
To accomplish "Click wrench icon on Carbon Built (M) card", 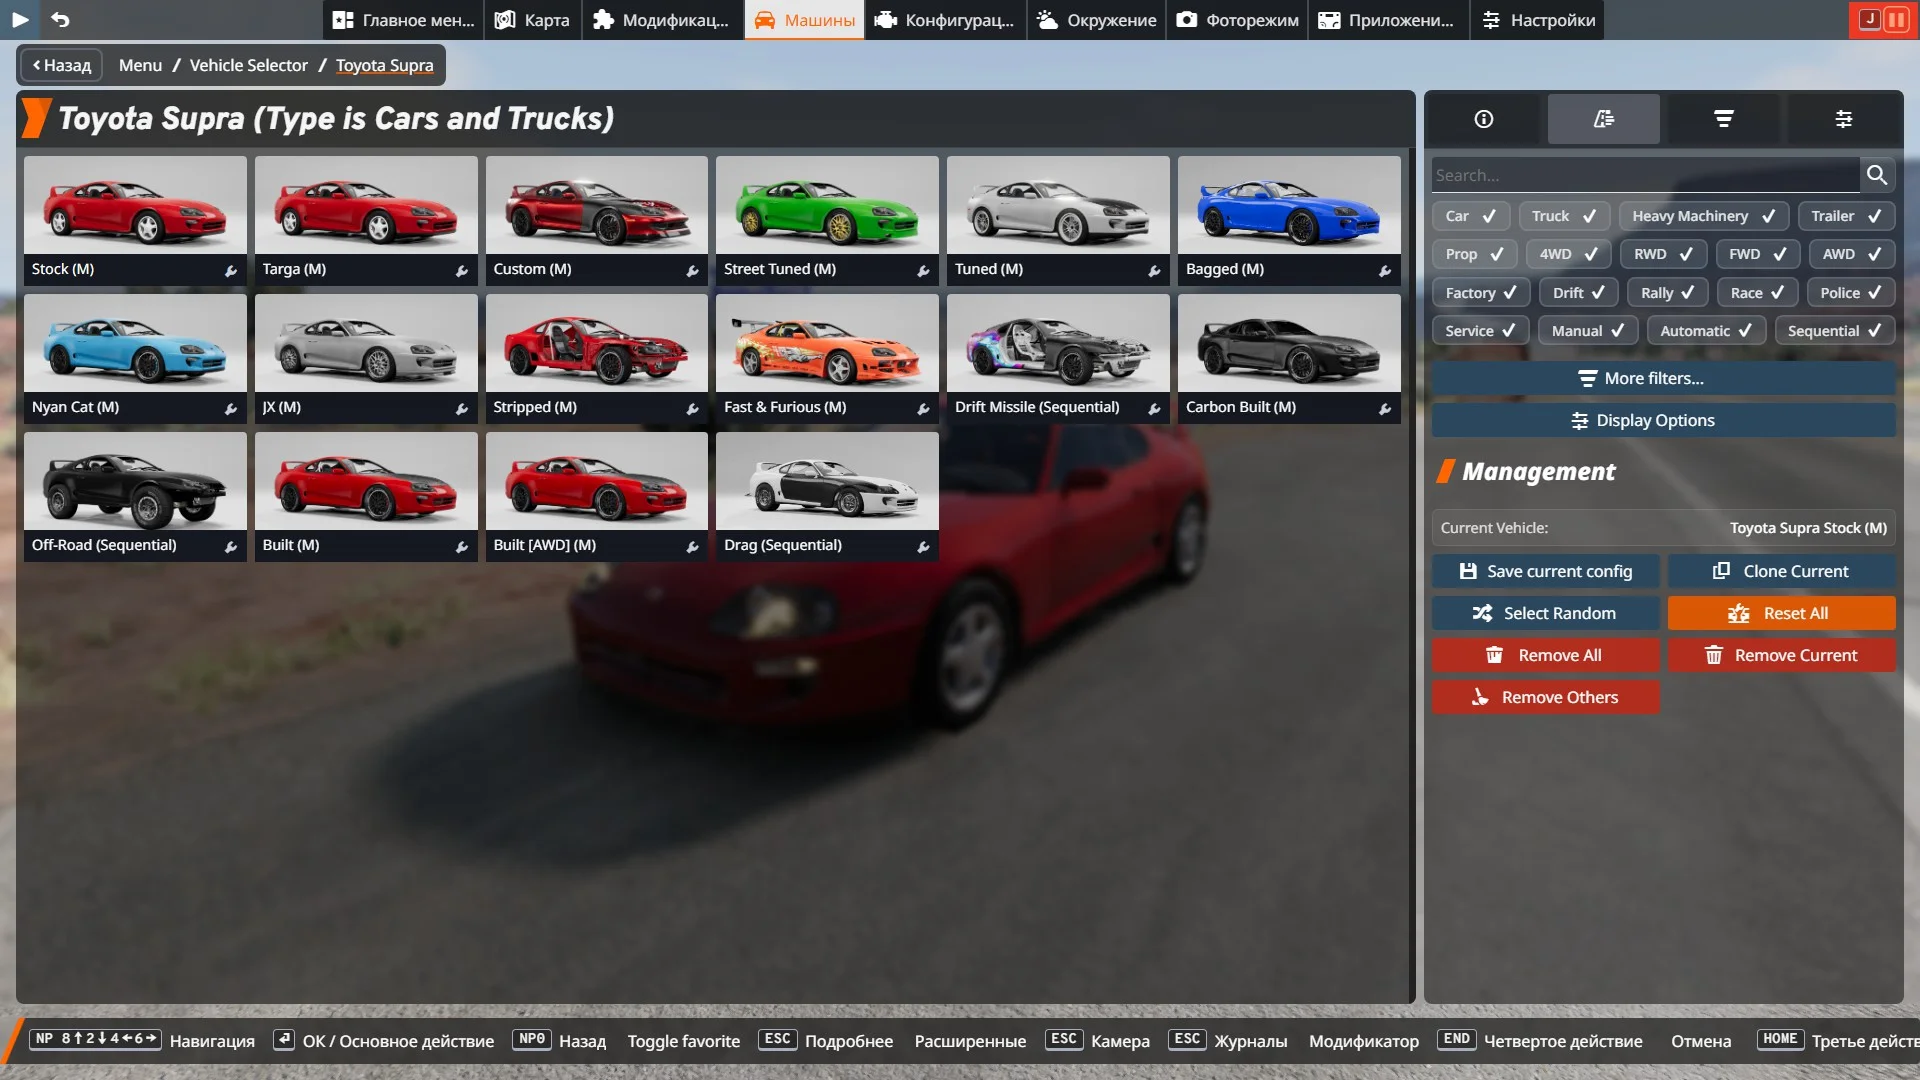I will coord(1385,408).
